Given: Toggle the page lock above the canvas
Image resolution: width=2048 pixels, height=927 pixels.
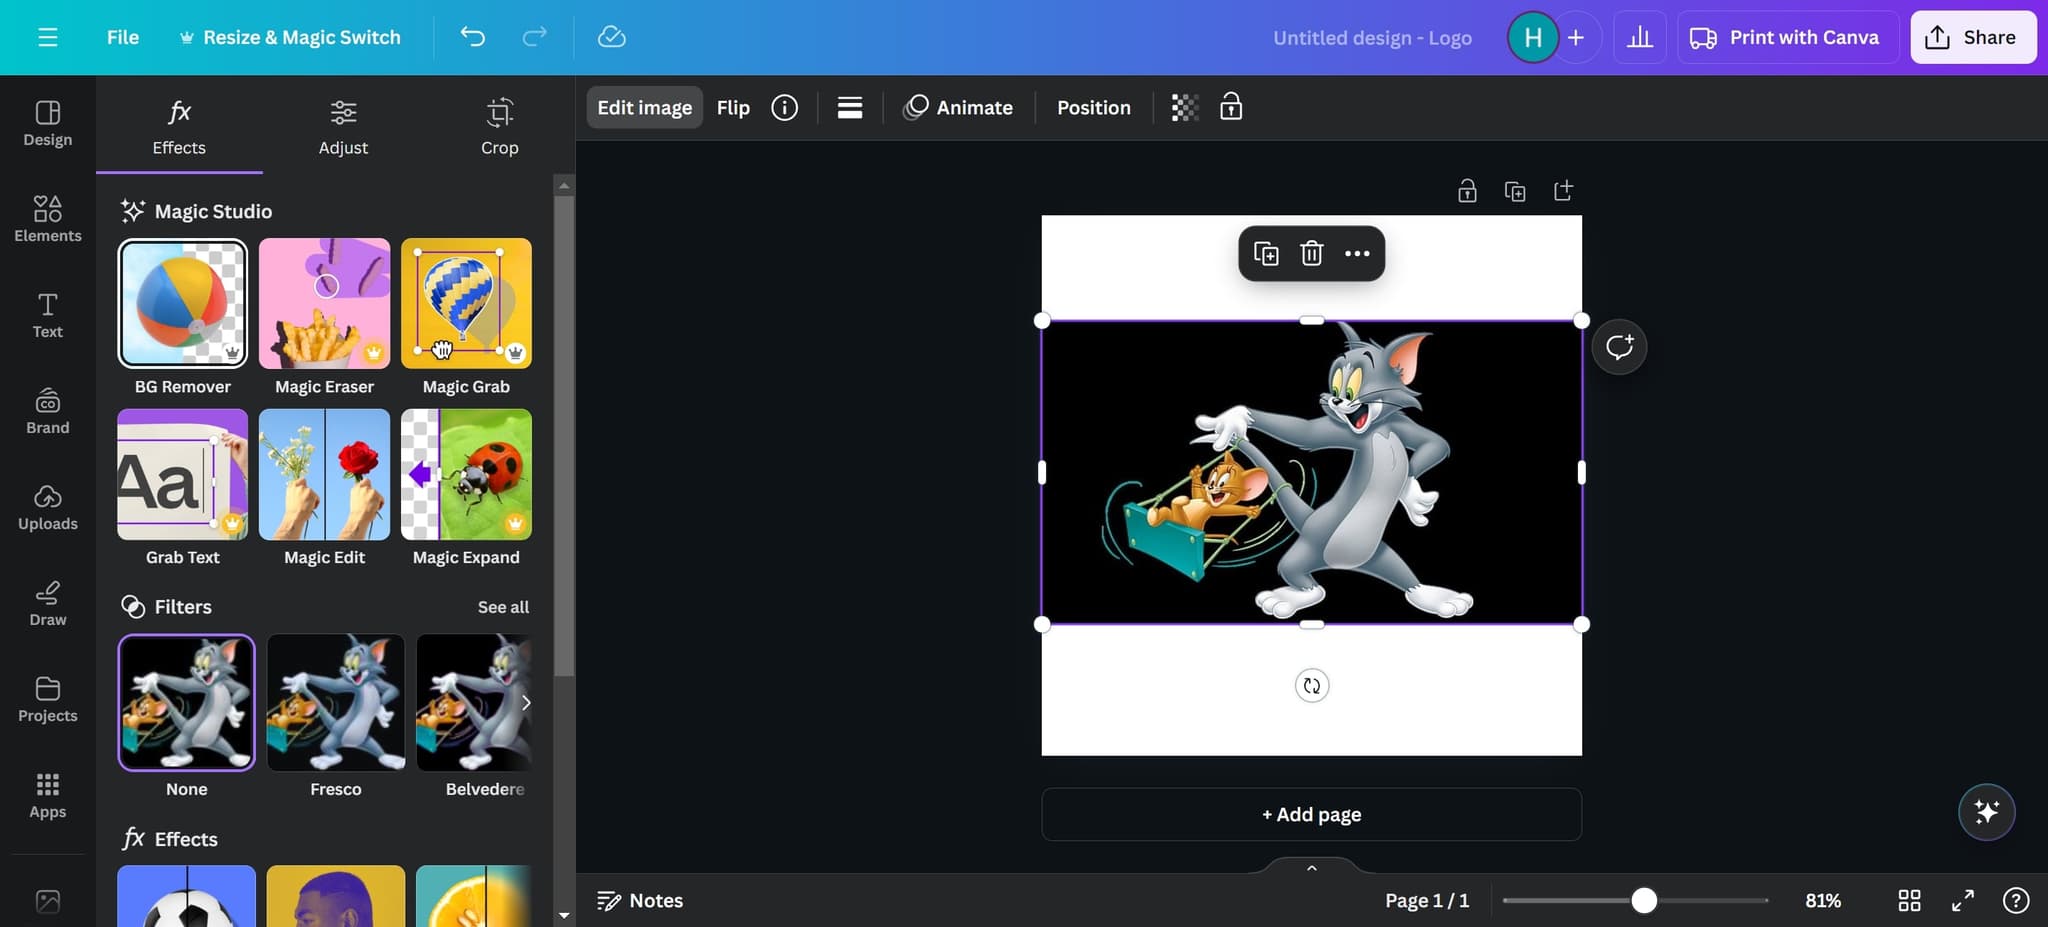Looking at the screenshot, I should click(1467, 190).
